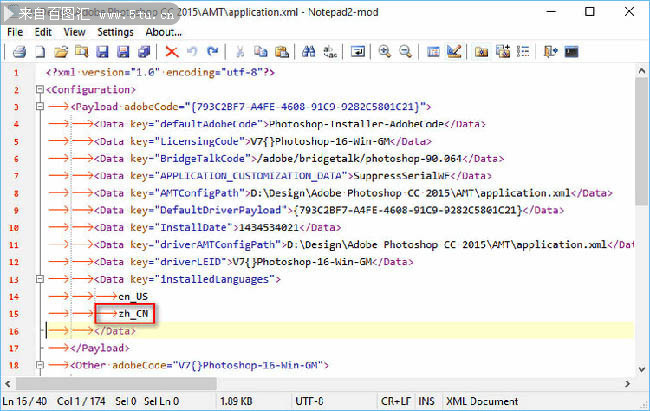The width and height of the screenshot is (650, 411).
Task: Open the Settings menu
Action: [x=115, y=32]
